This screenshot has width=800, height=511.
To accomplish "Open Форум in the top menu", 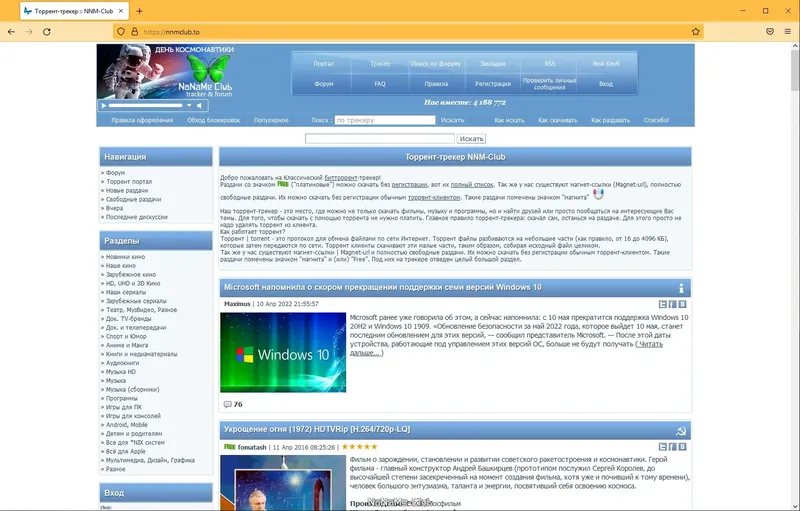I will pos(323,84).
